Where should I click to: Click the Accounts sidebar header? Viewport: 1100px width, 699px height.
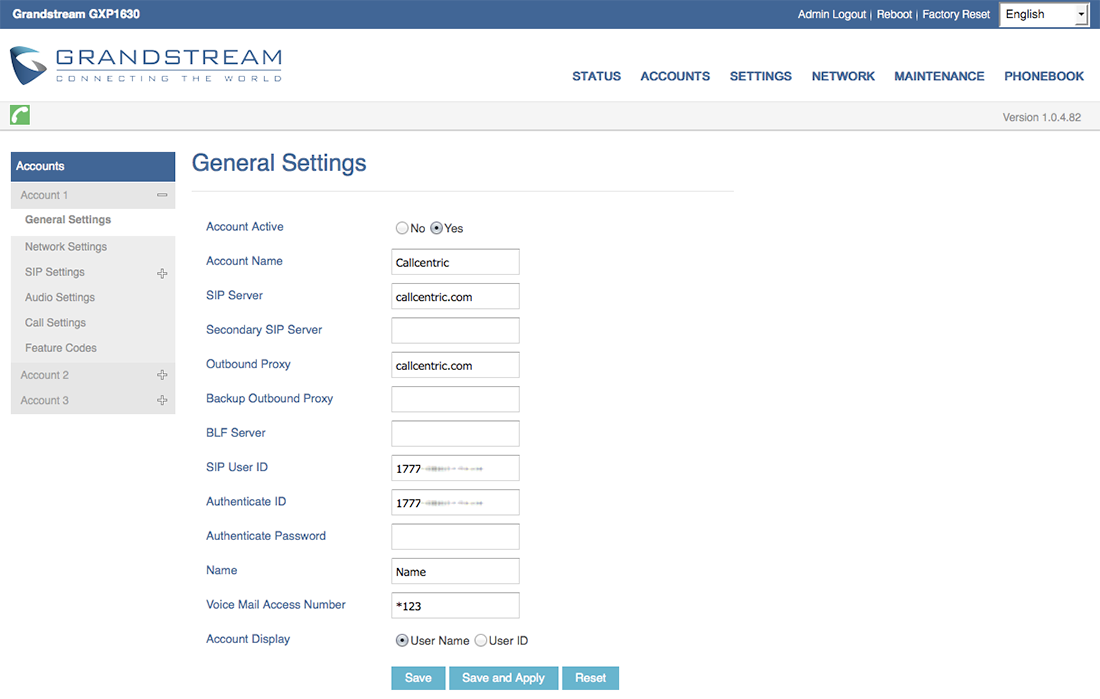coord(93,166)
